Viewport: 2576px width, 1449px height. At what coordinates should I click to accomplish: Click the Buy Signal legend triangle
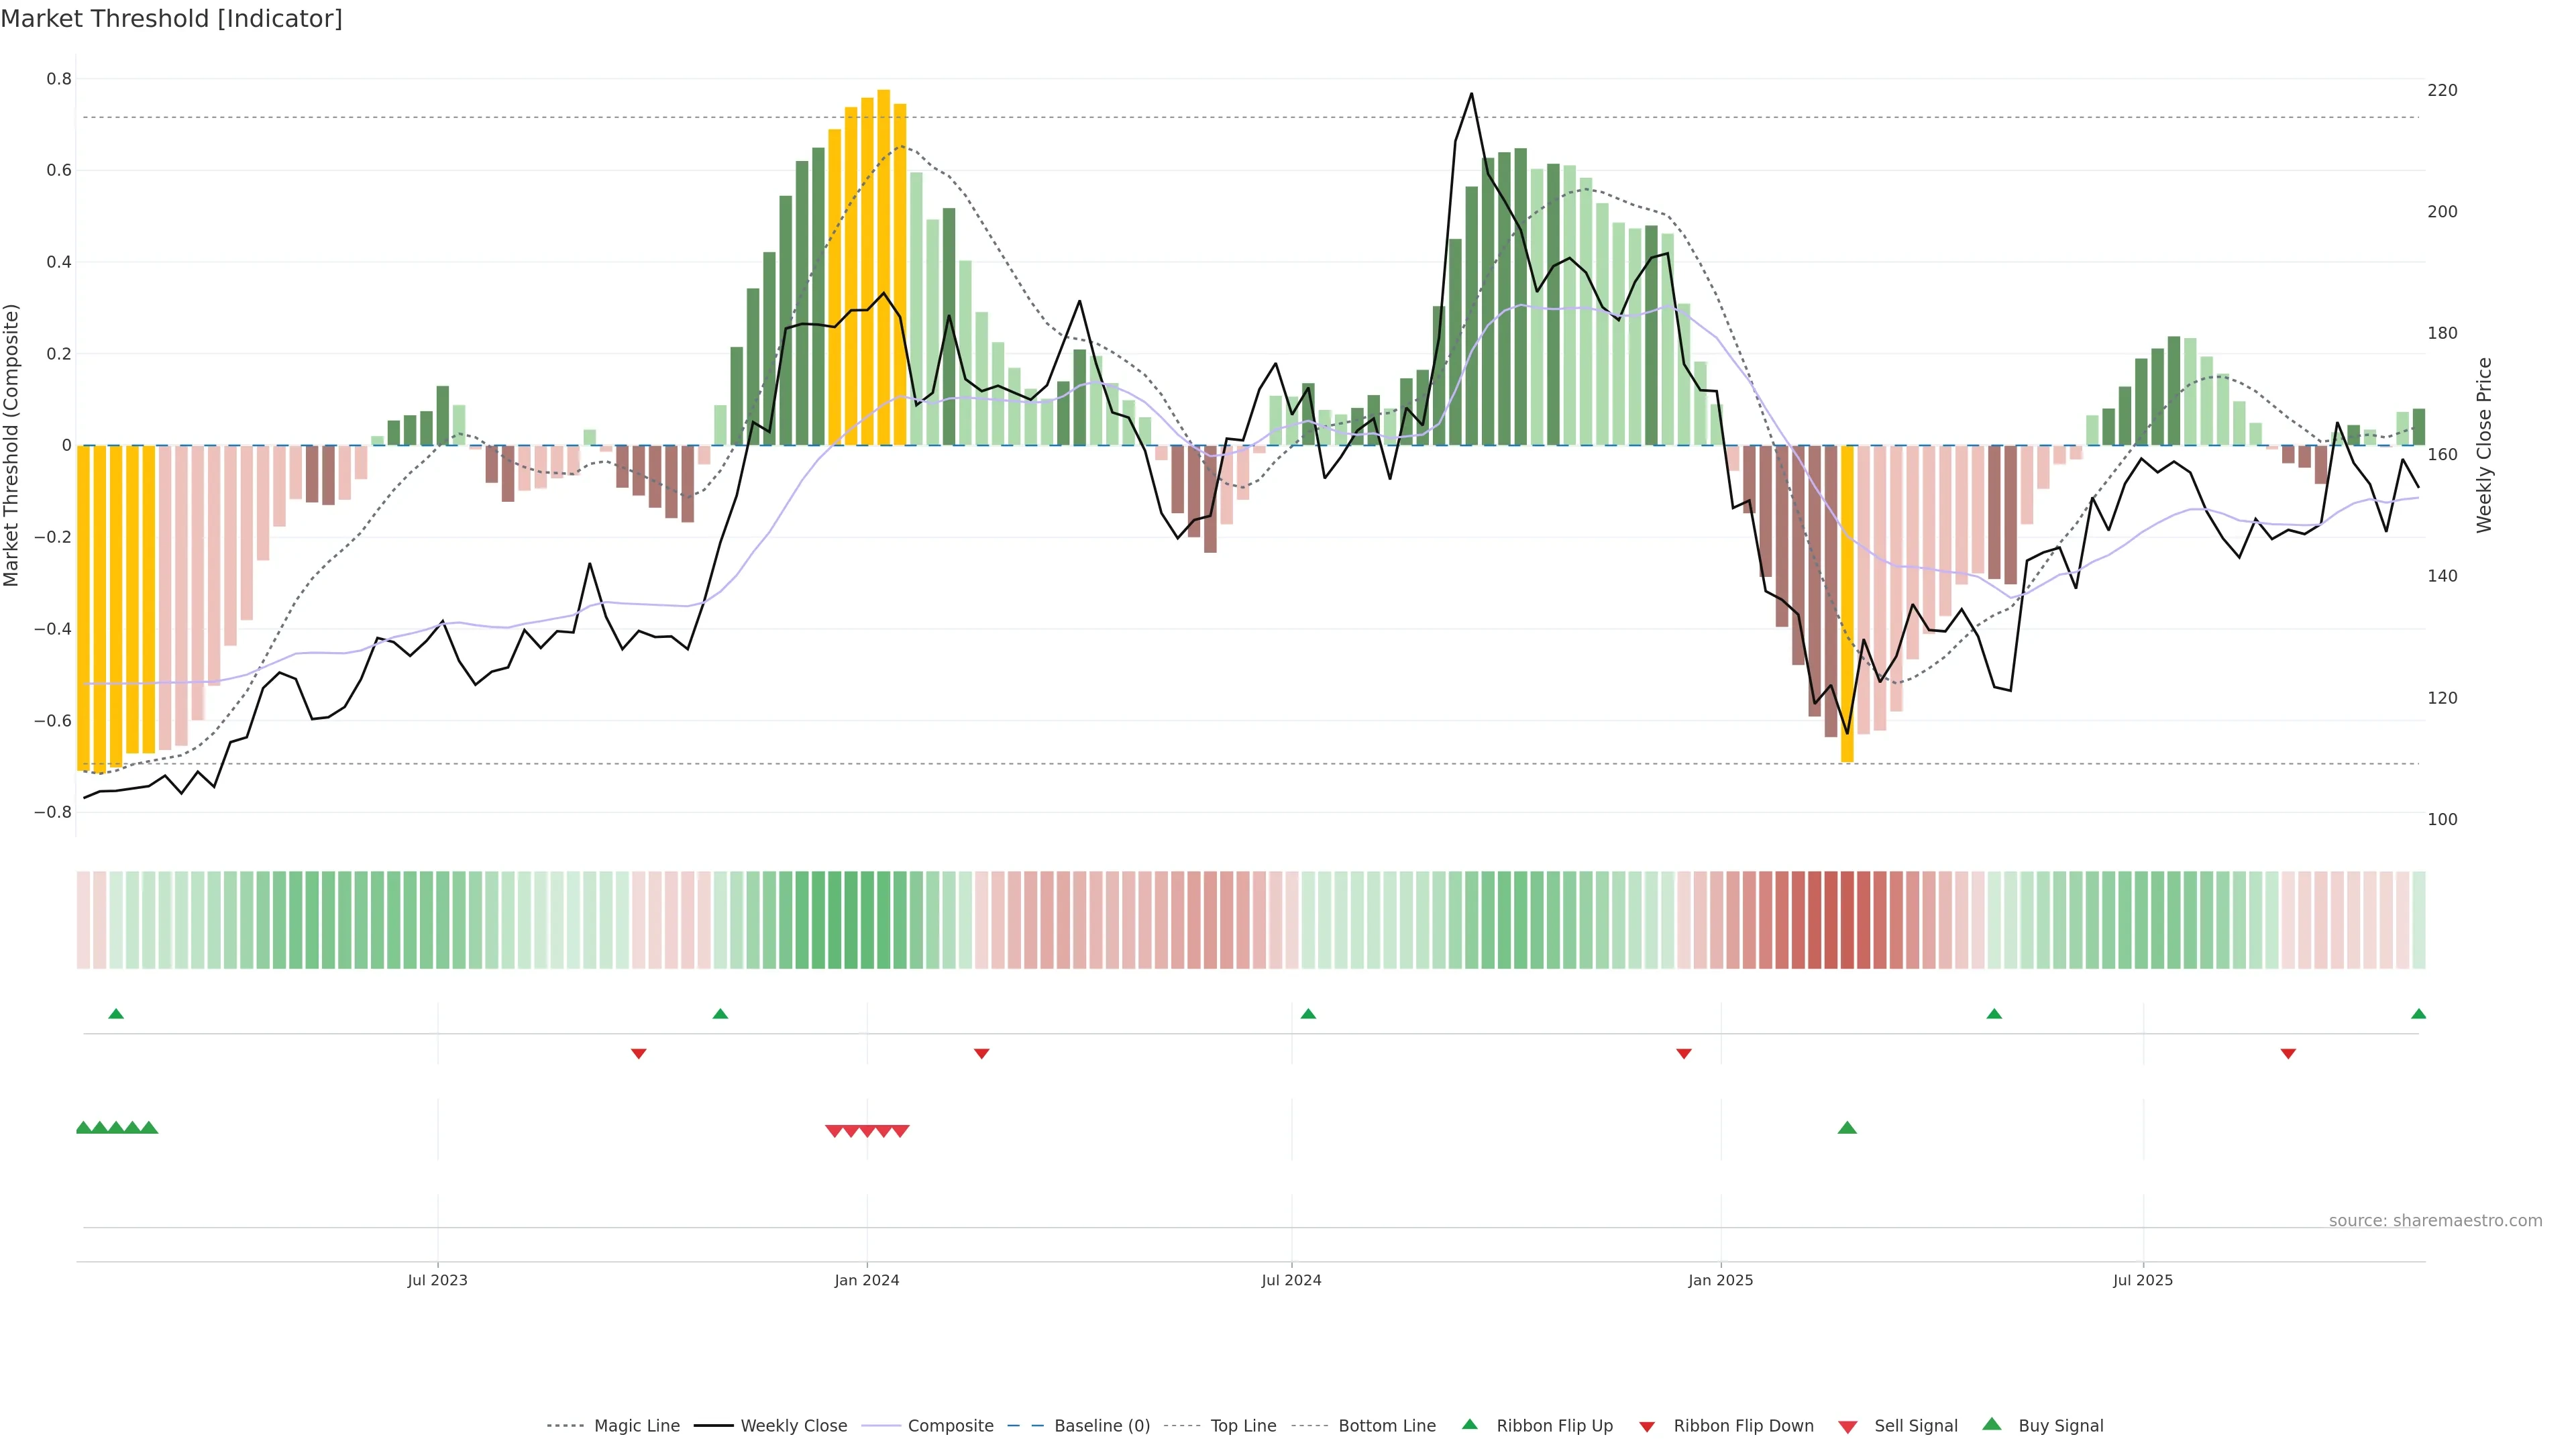point(1991,1424)
